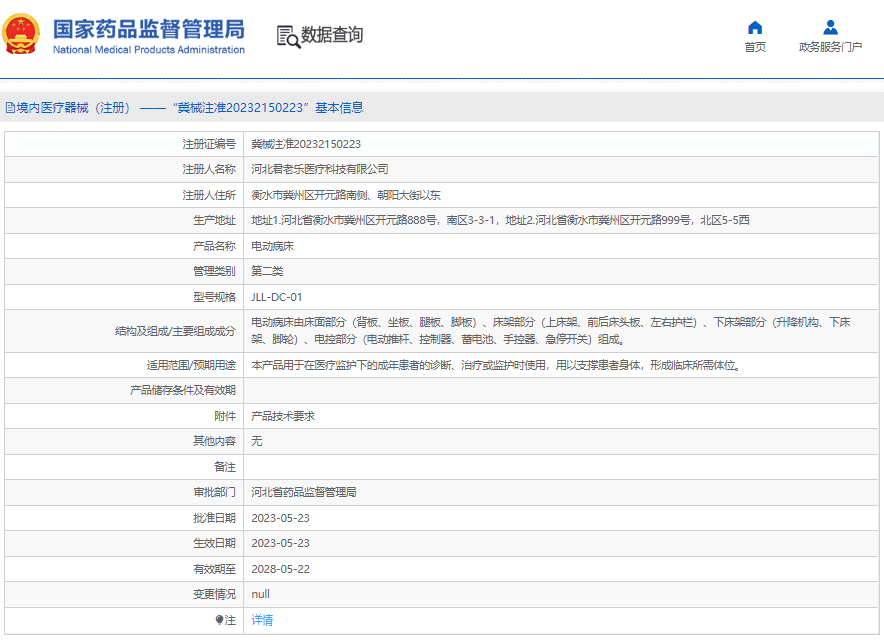The width and height of the screenshot is (884, 643).
Task: Click the 变更情况 row label
Action: 214,594
